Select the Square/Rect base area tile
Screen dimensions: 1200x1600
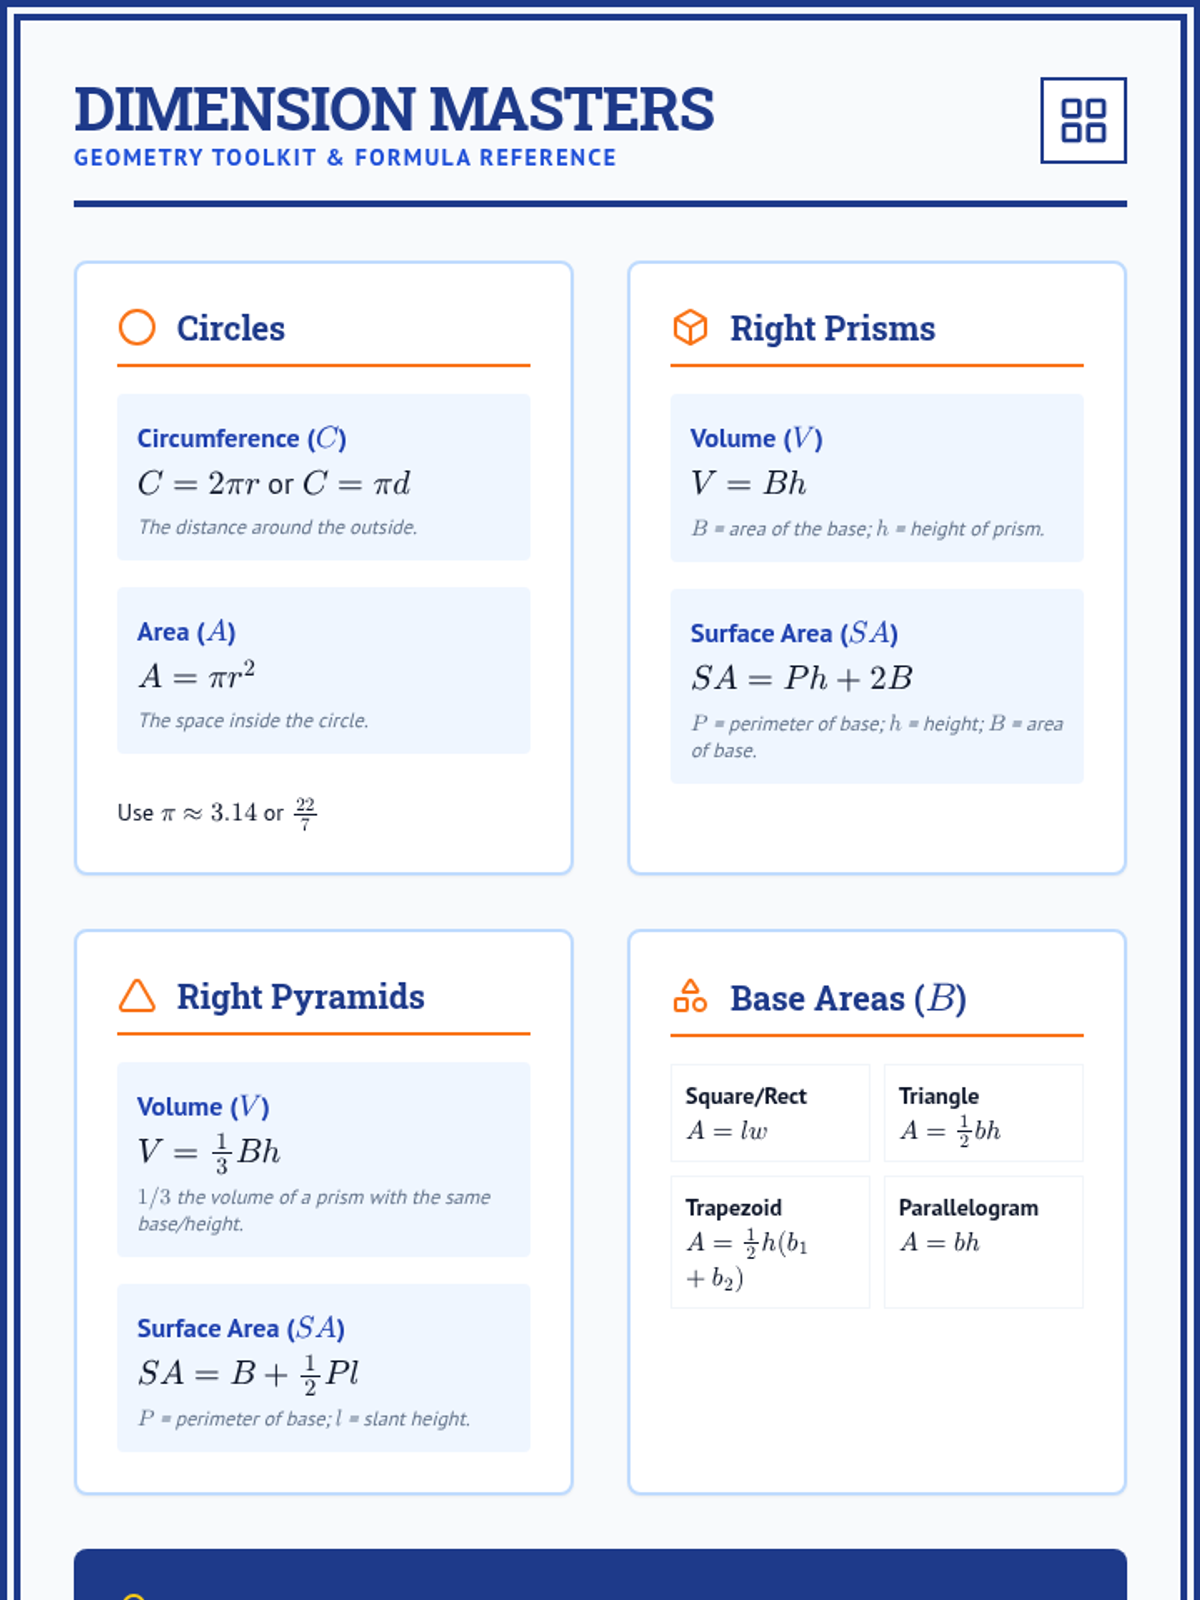[770, 1113]
